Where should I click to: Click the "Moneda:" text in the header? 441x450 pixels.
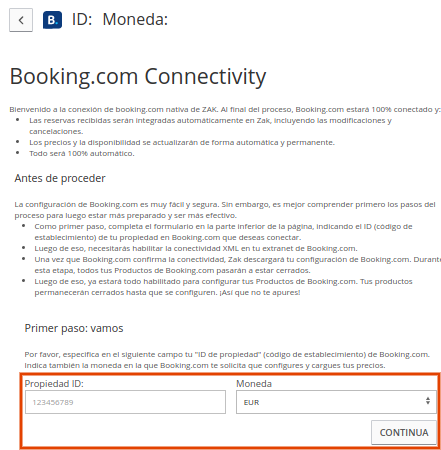pos(135,19)
